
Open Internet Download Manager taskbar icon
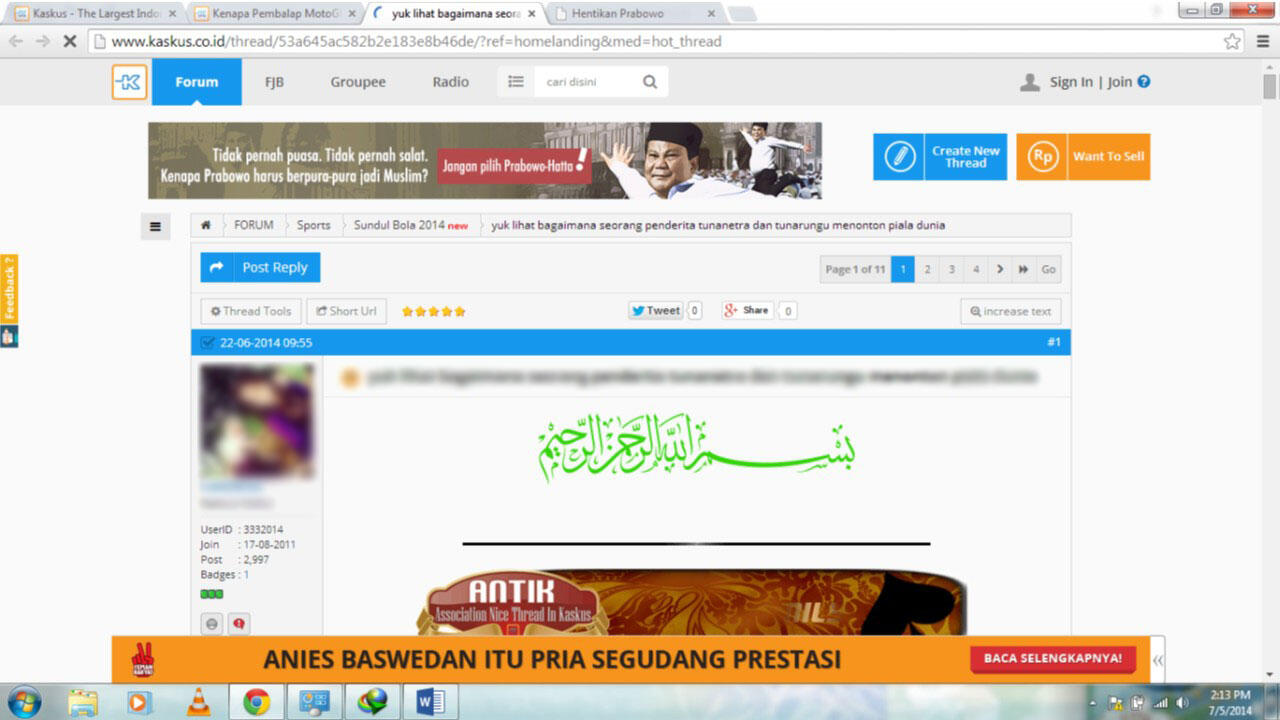372,702
